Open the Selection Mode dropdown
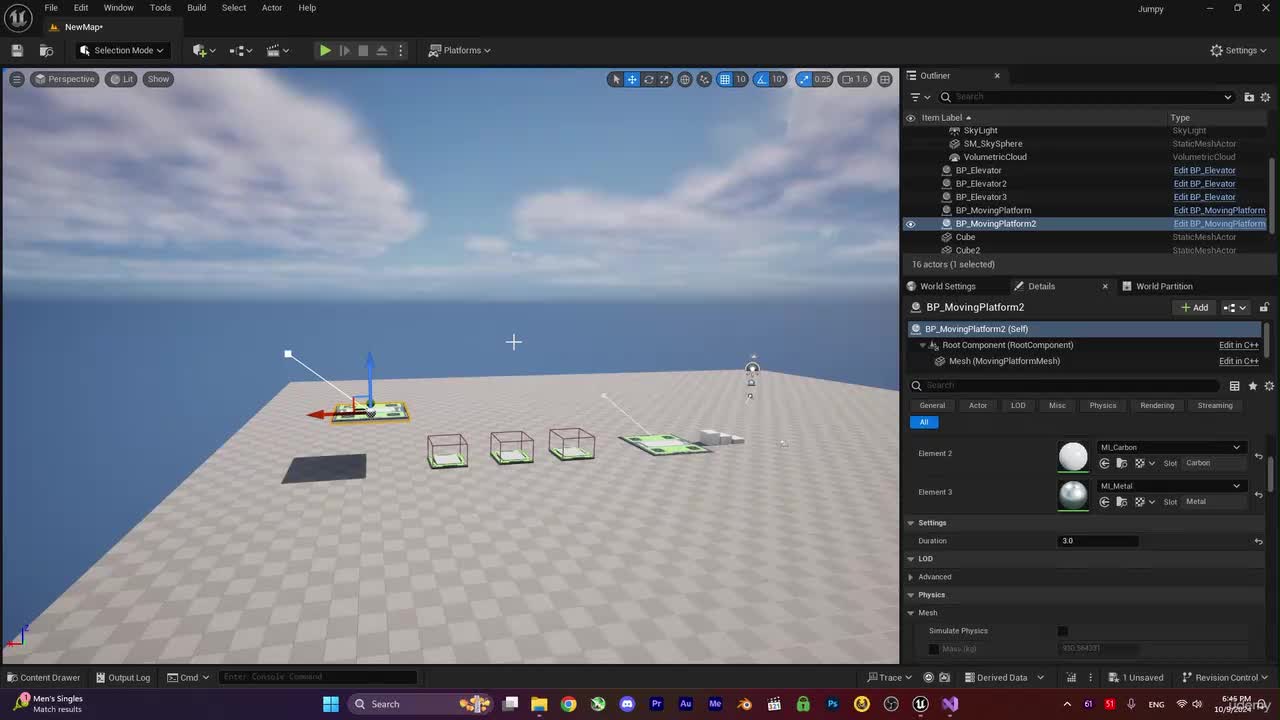 (122, 50)
